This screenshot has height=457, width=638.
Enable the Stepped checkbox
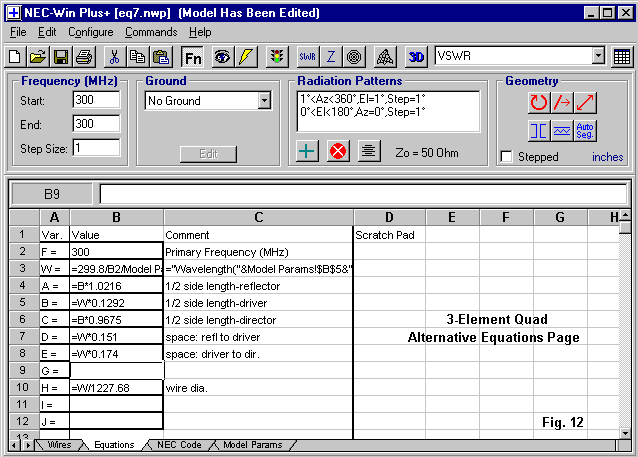click(x=507, y=157)
